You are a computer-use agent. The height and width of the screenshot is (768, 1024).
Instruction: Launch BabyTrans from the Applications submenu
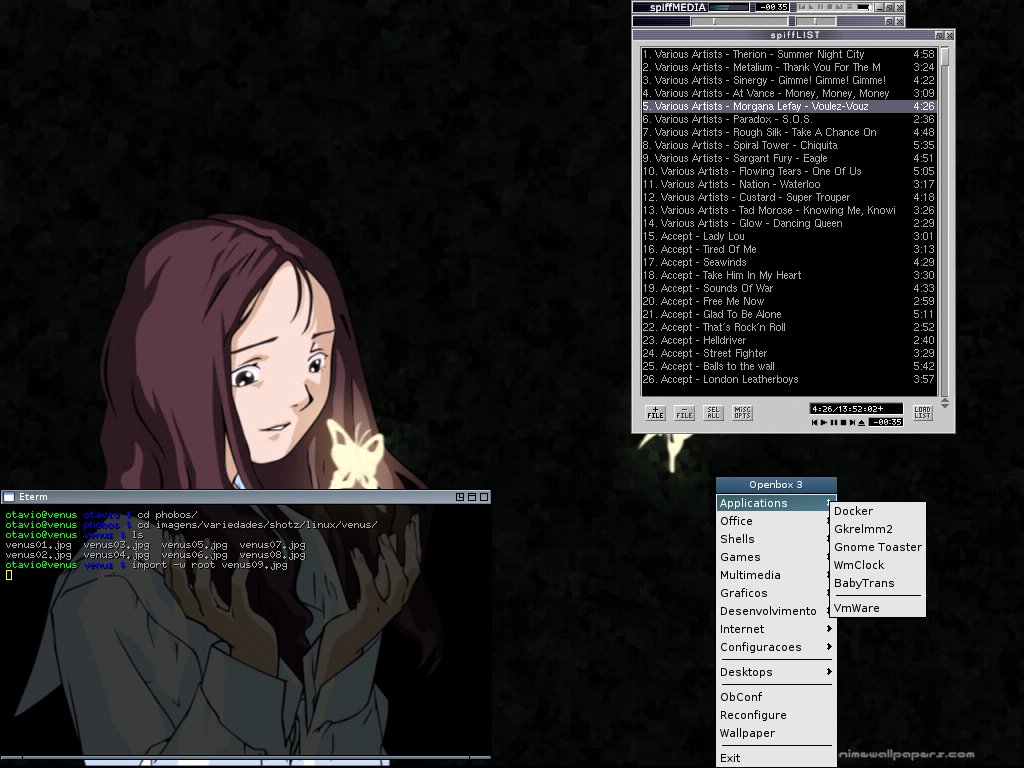click(x=878, y=583)
